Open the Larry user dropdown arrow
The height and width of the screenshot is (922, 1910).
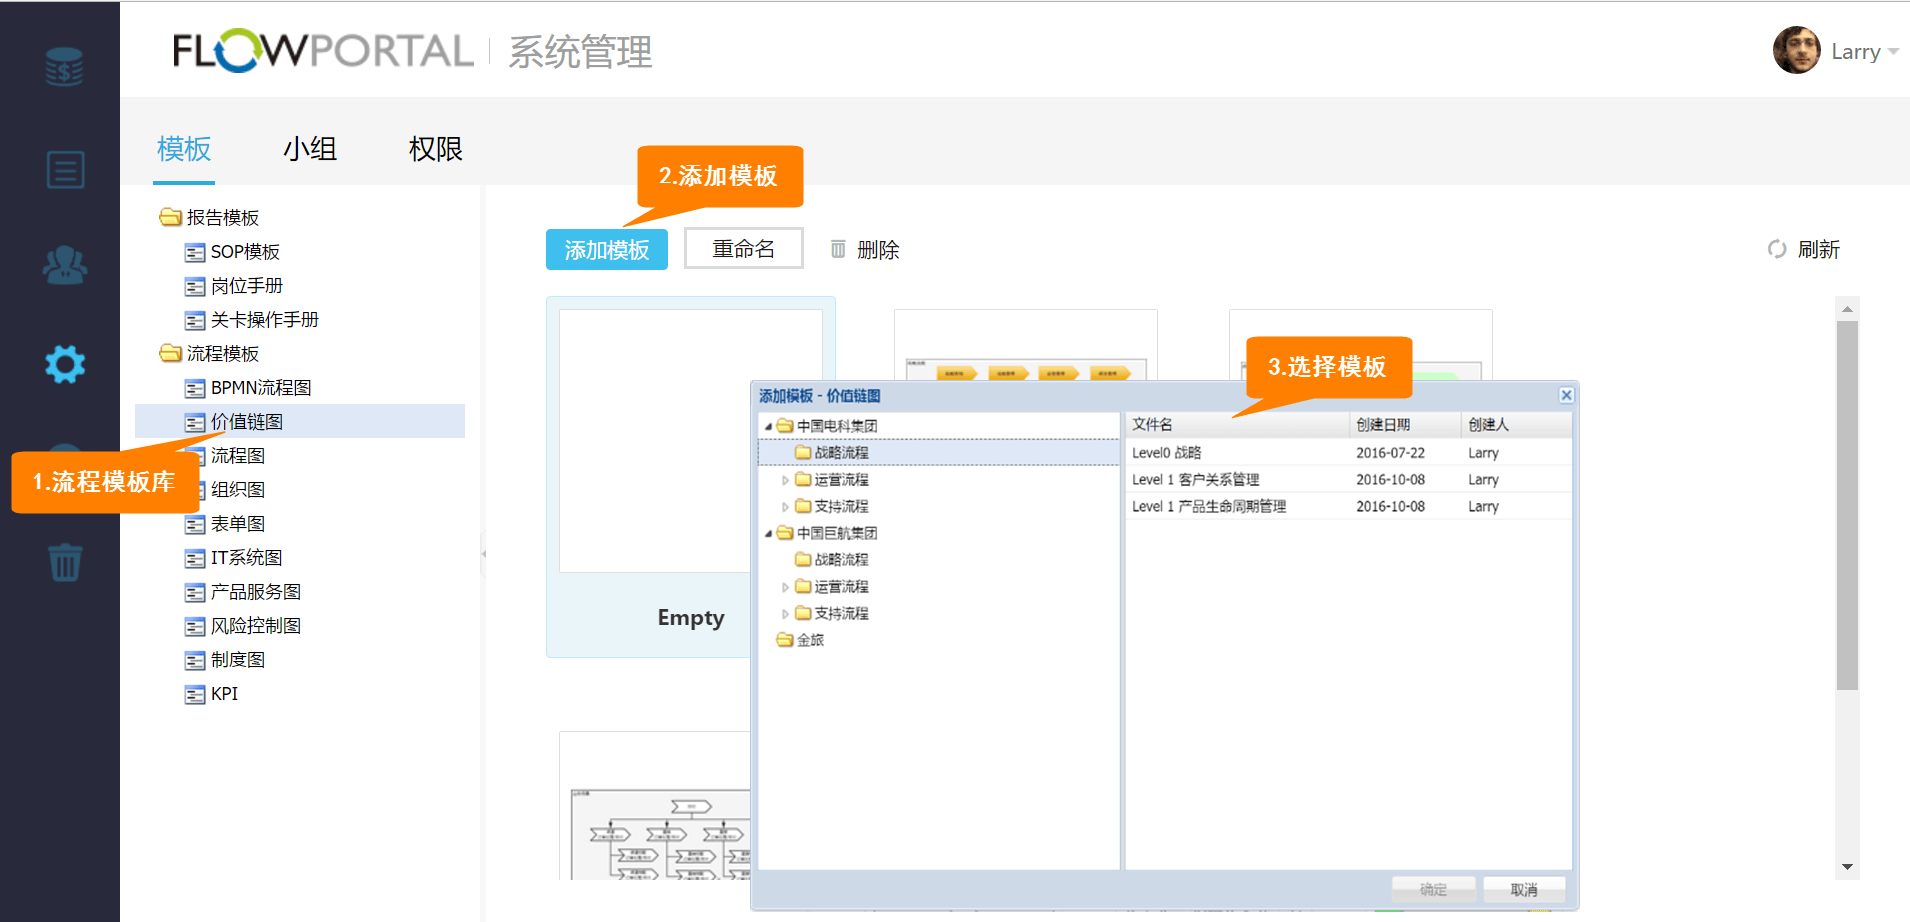point(1893,51)
